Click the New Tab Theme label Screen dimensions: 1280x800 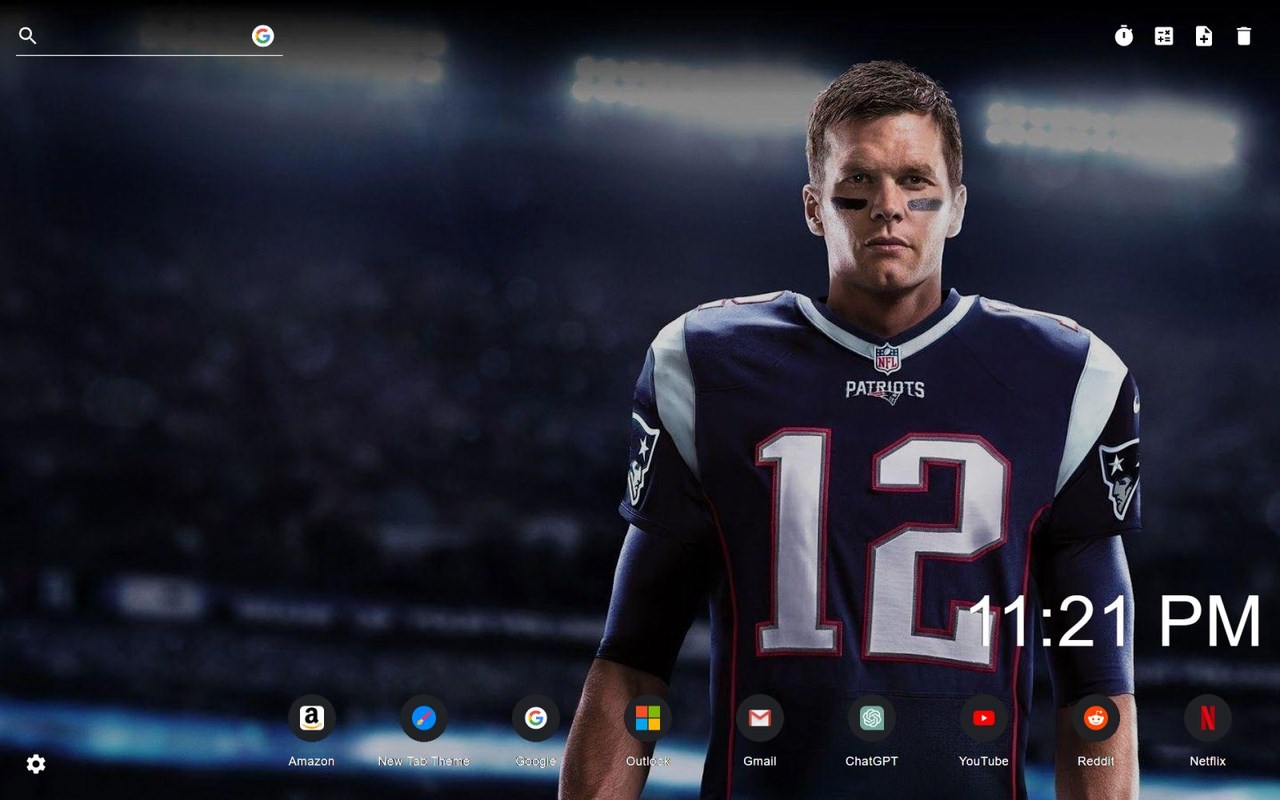(x=424, y=761)
